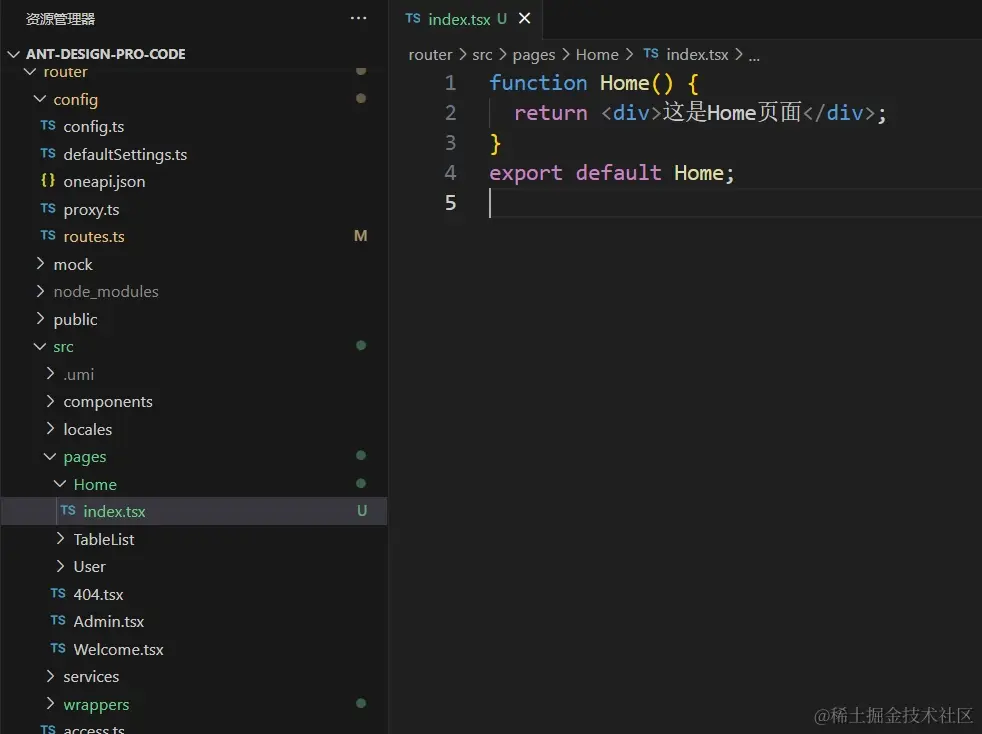982x734 pixels.
Task: Click the pages breadcrumb segment
Action: click(534, 55)
